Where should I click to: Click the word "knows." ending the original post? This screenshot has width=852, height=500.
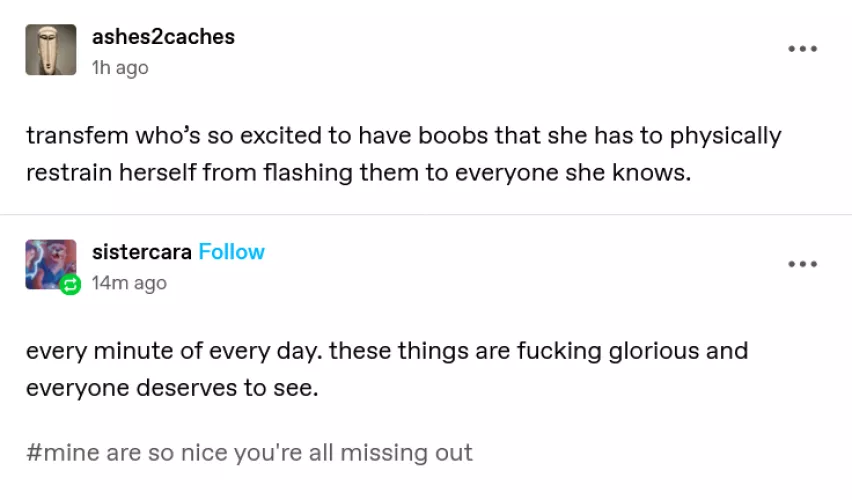click(655, 172)
